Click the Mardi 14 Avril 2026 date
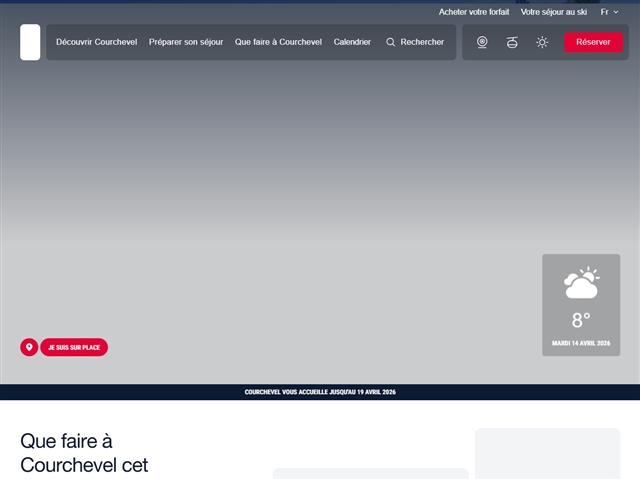640x480 pixels. pyautogui.click(x=581, y=343)
